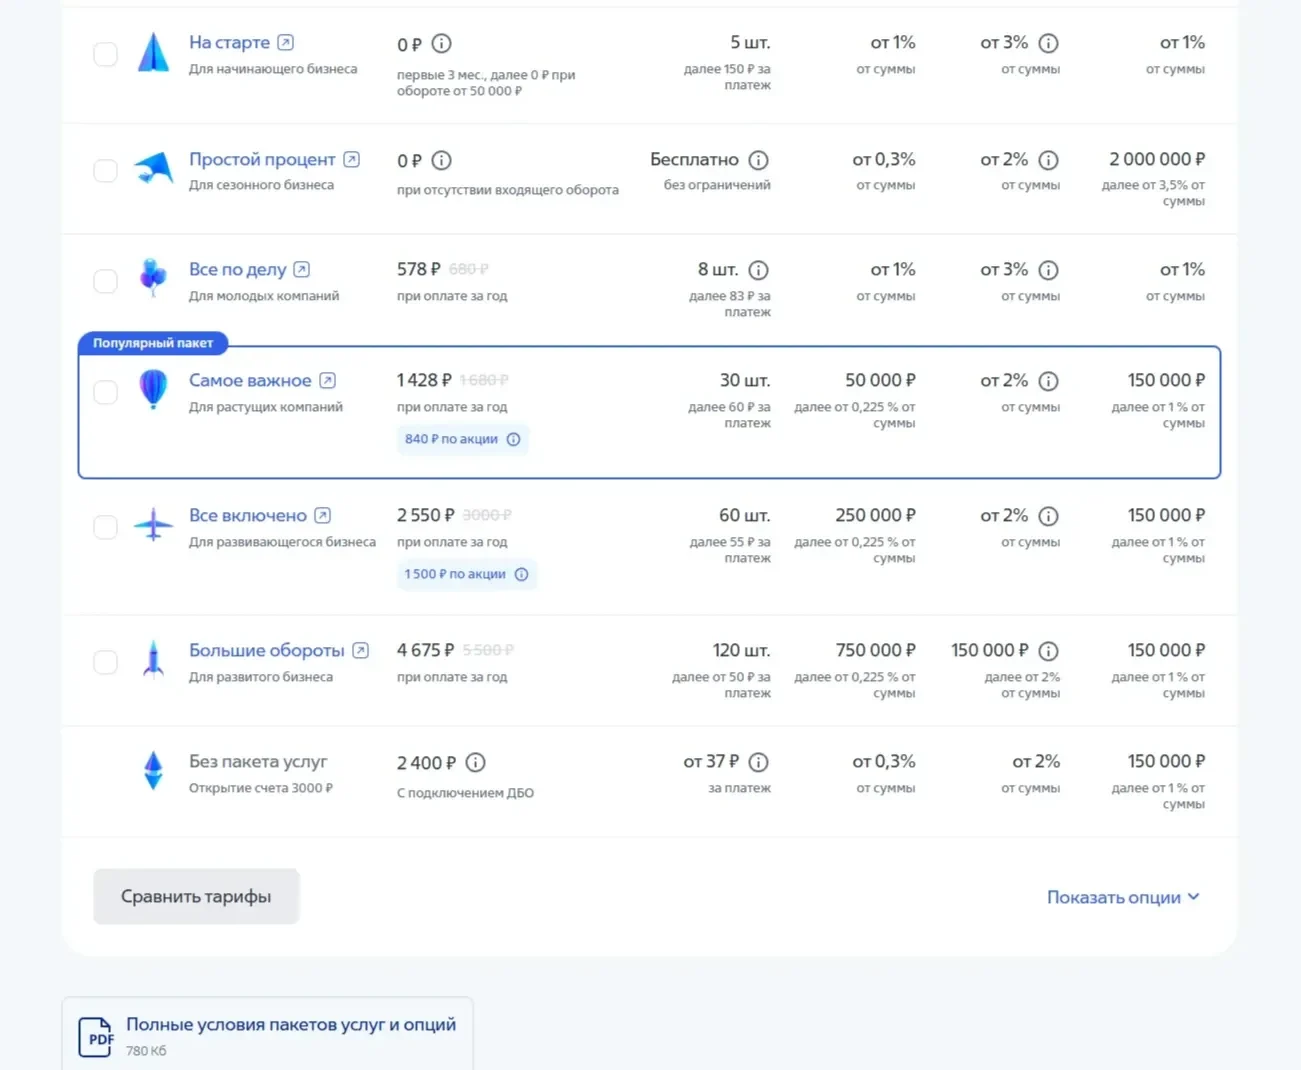
Task: Open the external link icon next to На старте
Action: coord(285,42)
